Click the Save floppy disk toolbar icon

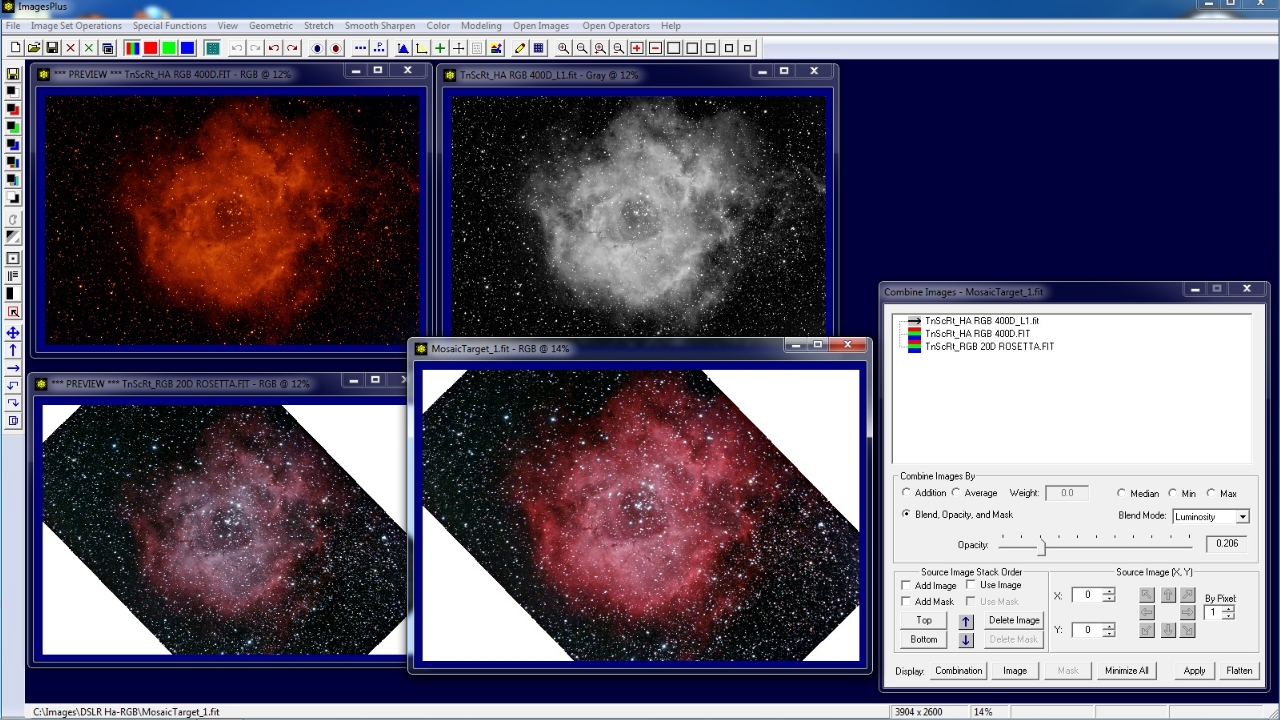tap(52, 48)
